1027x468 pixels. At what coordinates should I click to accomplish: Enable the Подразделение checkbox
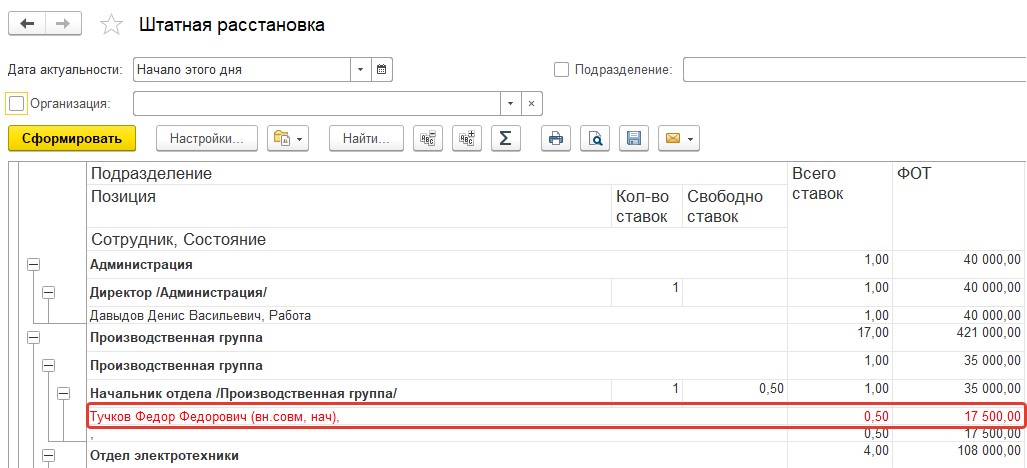coord(561,69)
